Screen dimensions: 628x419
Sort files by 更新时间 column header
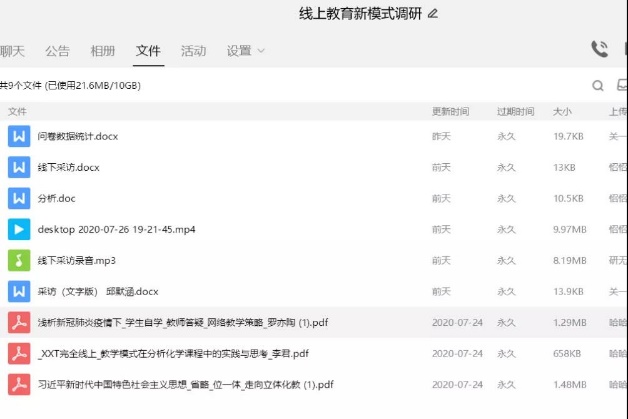450,111
